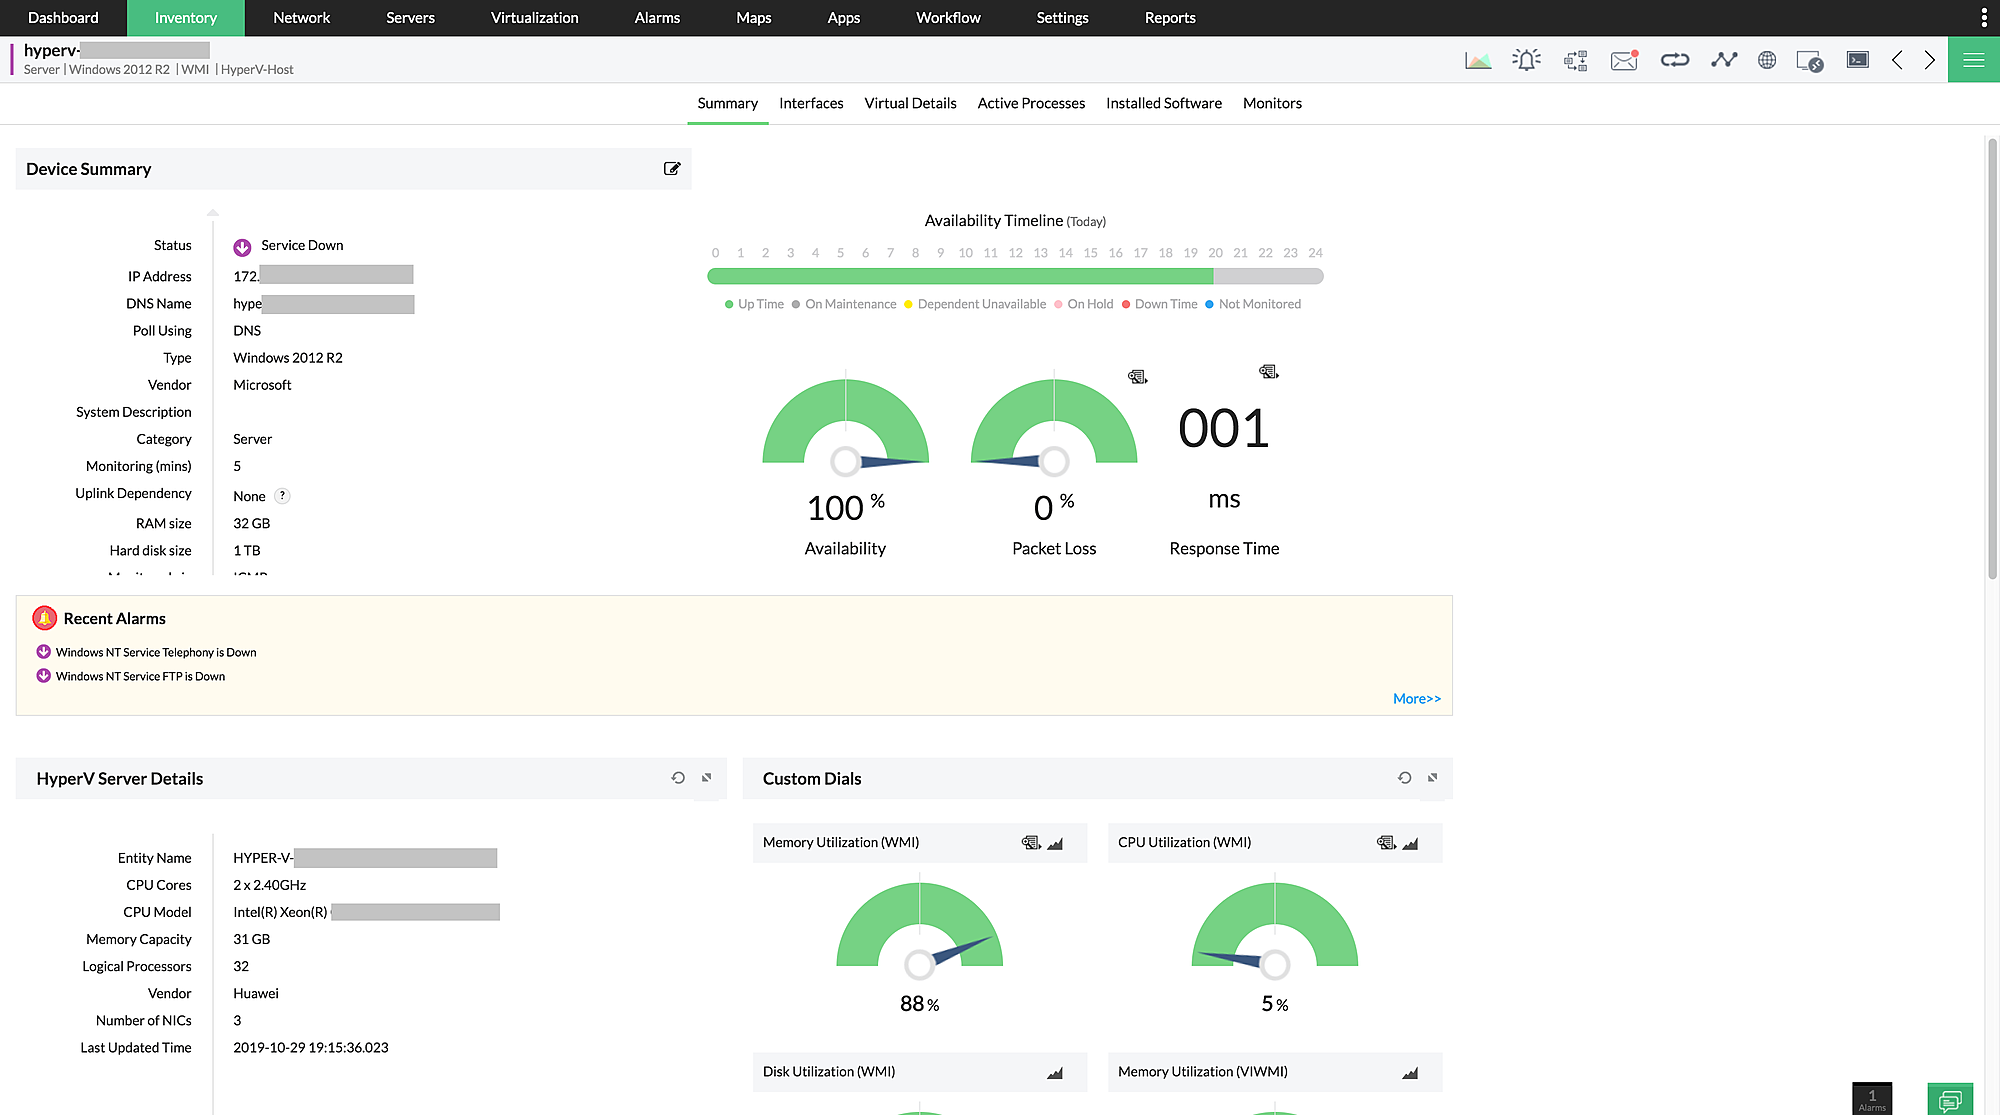Click the web/globe browser icon
2000x1115 pixels.
[x=1767, y=59]
